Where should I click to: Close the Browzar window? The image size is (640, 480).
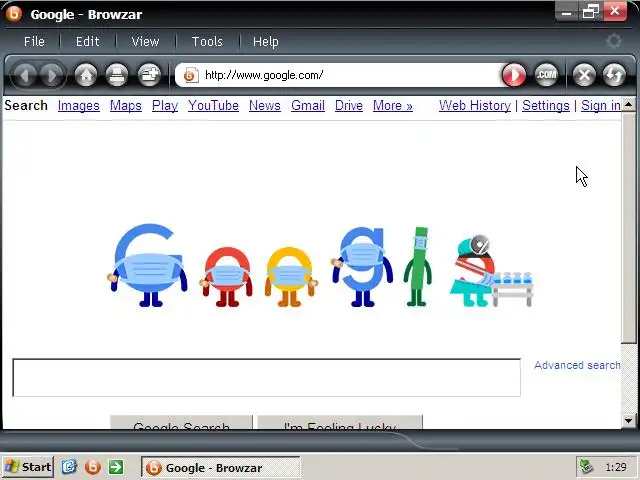[x=615, y=12]
